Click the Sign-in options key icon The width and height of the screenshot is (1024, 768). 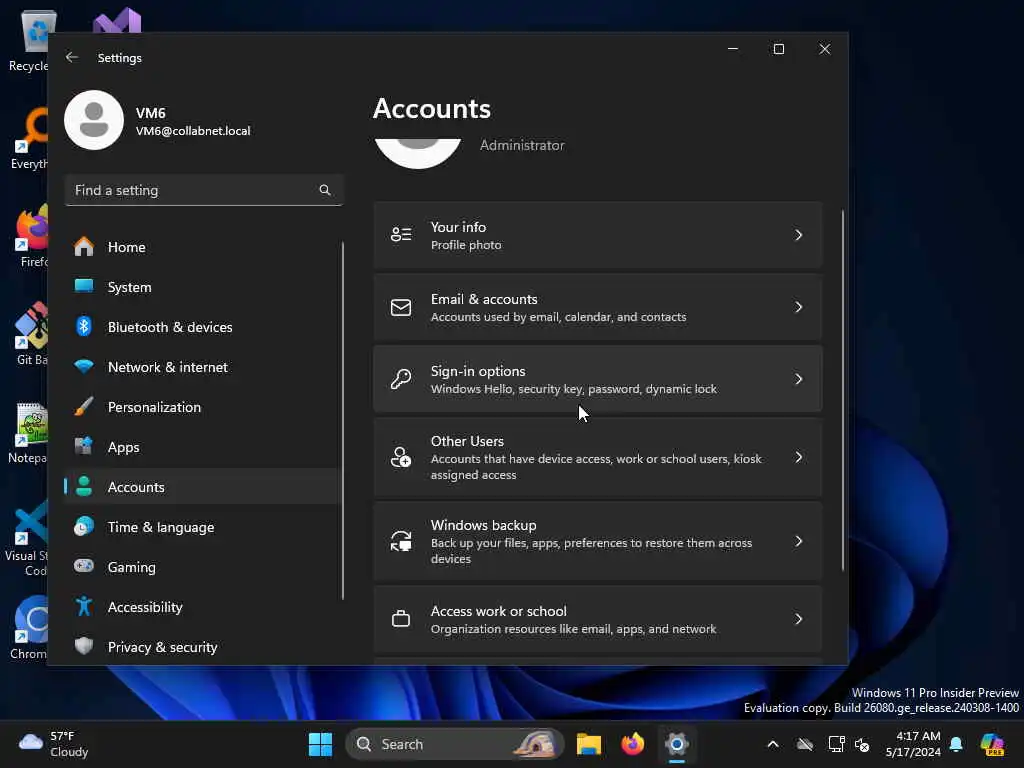pyautogui.click(x=401, y=379)
